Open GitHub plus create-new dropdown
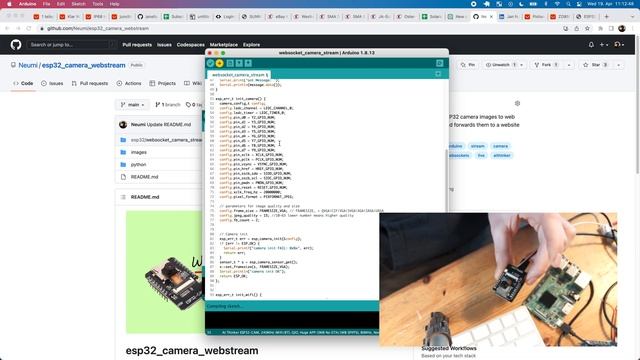640x360 pixels. click(604, 44)
